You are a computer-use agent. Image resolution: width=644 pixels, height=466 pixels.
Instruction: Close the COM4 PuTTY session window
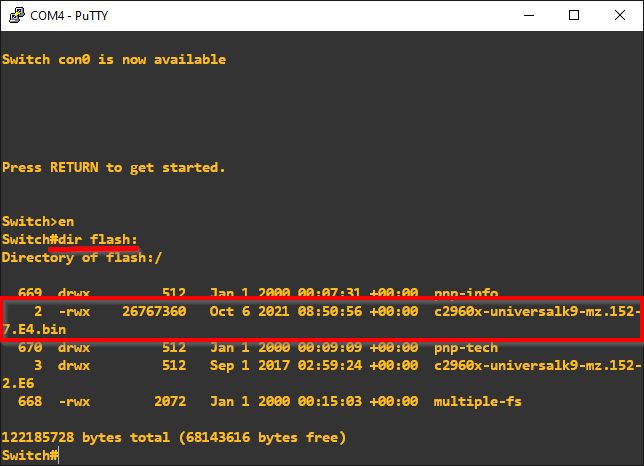pos(620,15)
